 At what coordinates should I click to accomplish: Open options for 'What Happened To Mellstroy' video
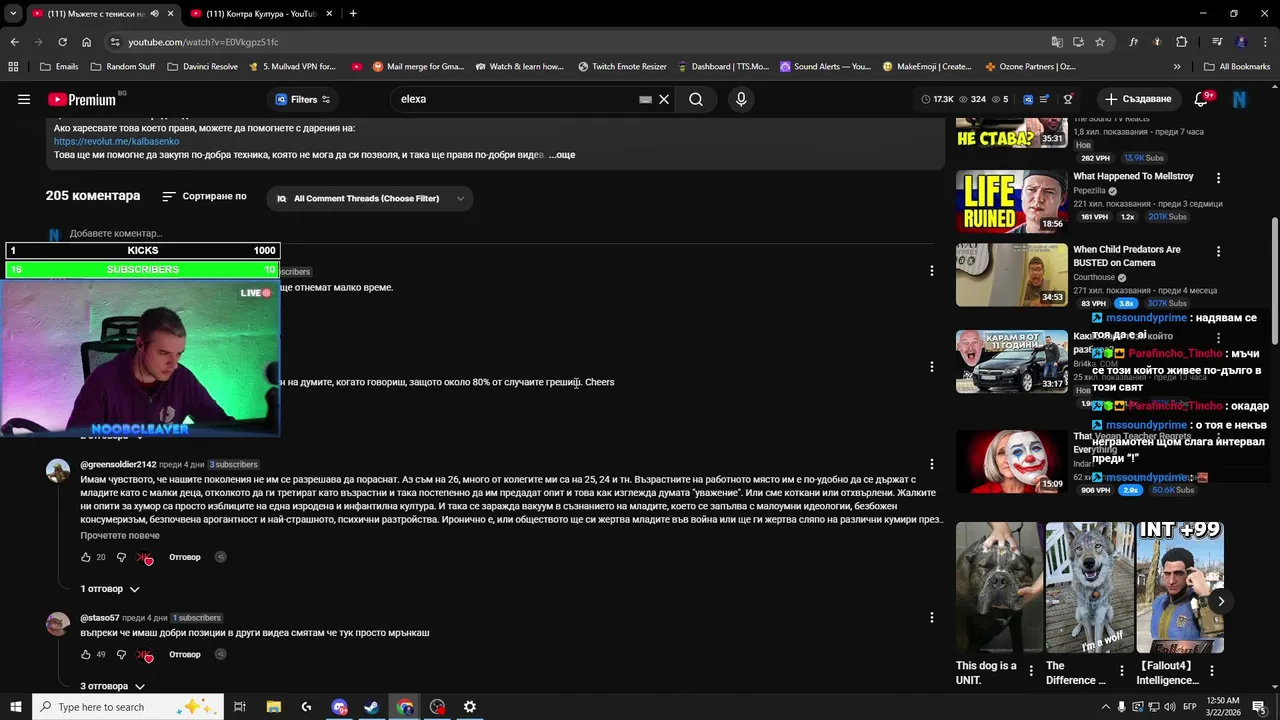pyautogui.click(x=1218, y=178)
